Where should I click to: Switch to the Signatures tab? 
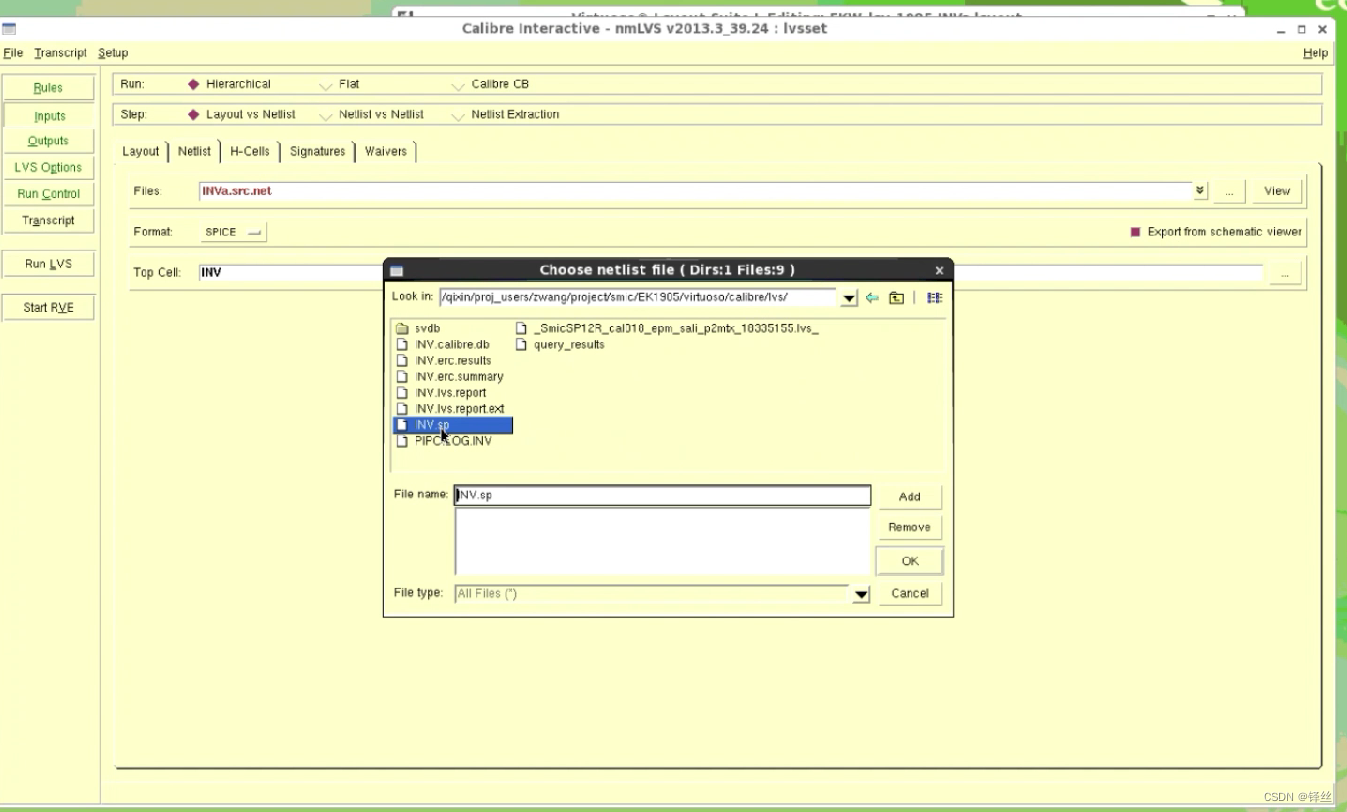pos(317,151)
